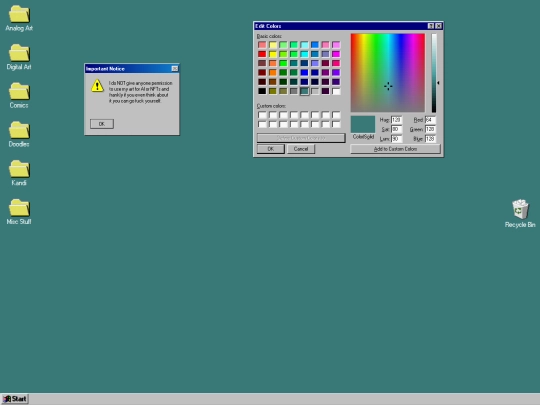The image size is (540, 405).
Task: Click the grayed Define Custom Colors button
Action: [x=301, y=138]
